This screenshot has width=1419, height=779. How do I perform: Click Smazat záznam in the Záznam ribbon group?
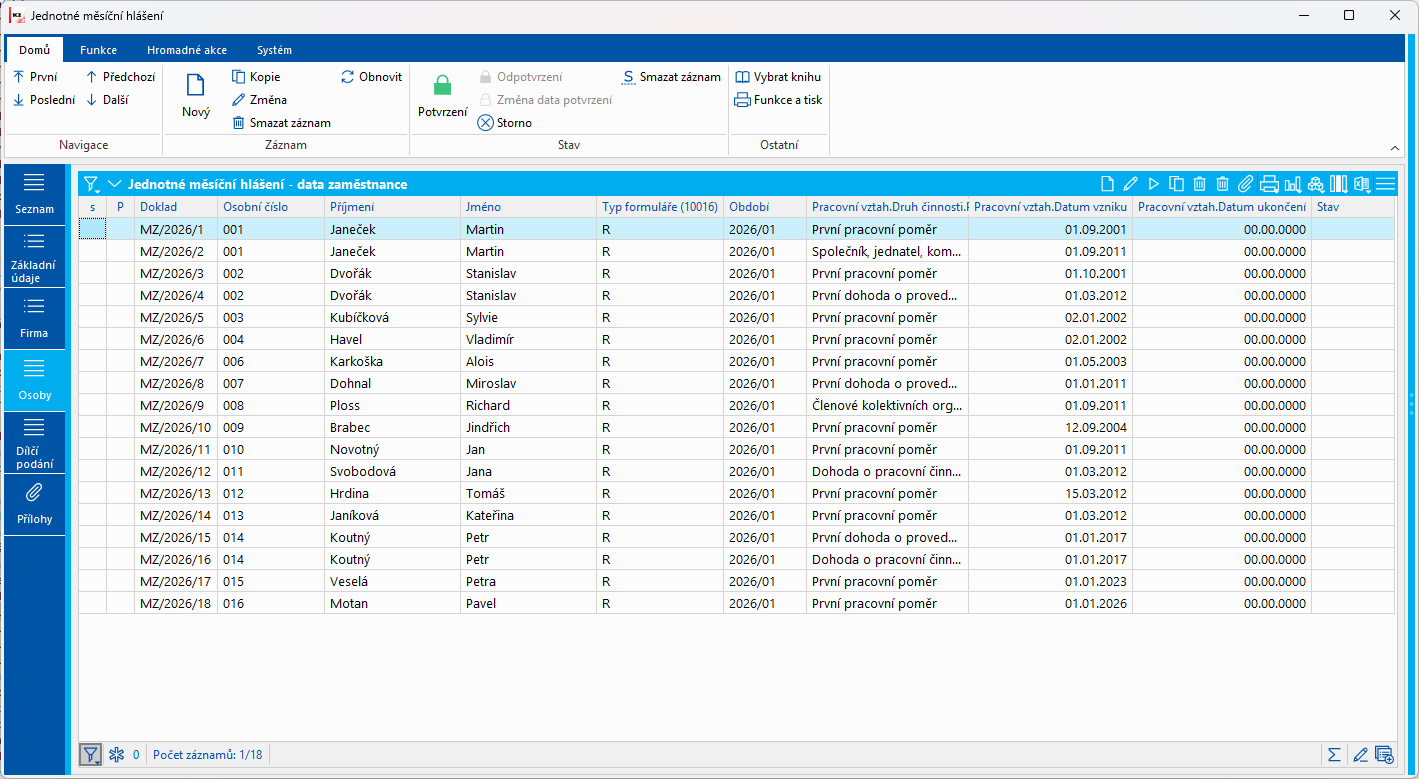pyautogui.click(x=281, y=123)
